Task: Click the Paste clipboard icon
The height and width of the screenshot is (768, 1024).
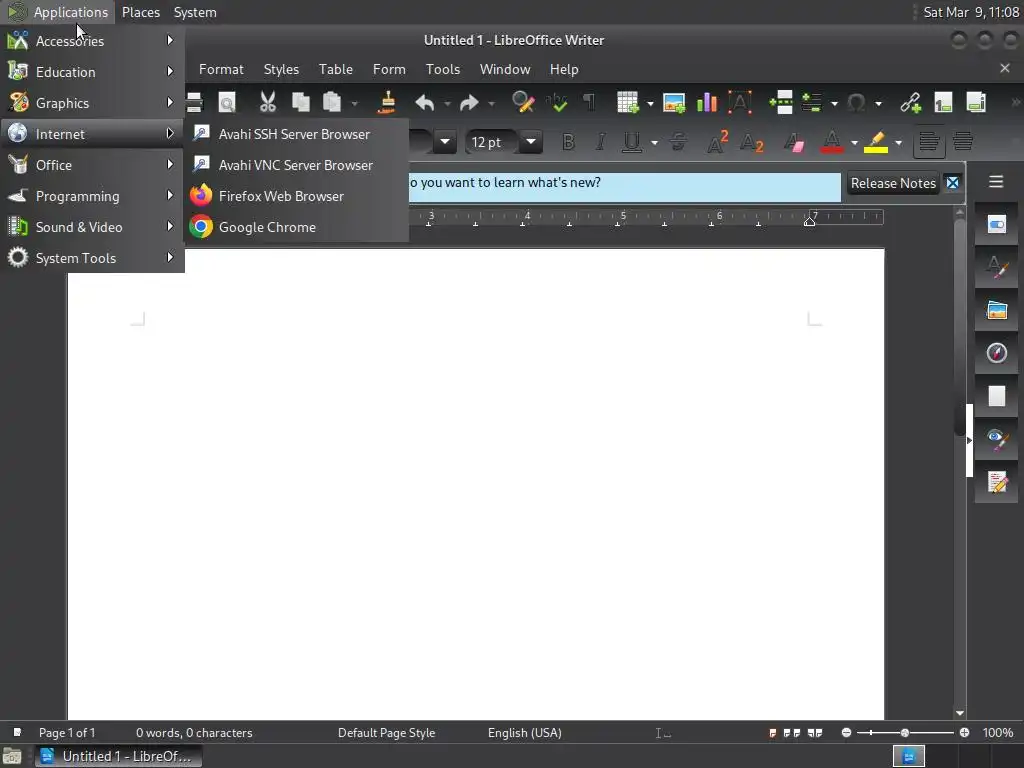Action: pyautogui.click(x=332, y=103)
